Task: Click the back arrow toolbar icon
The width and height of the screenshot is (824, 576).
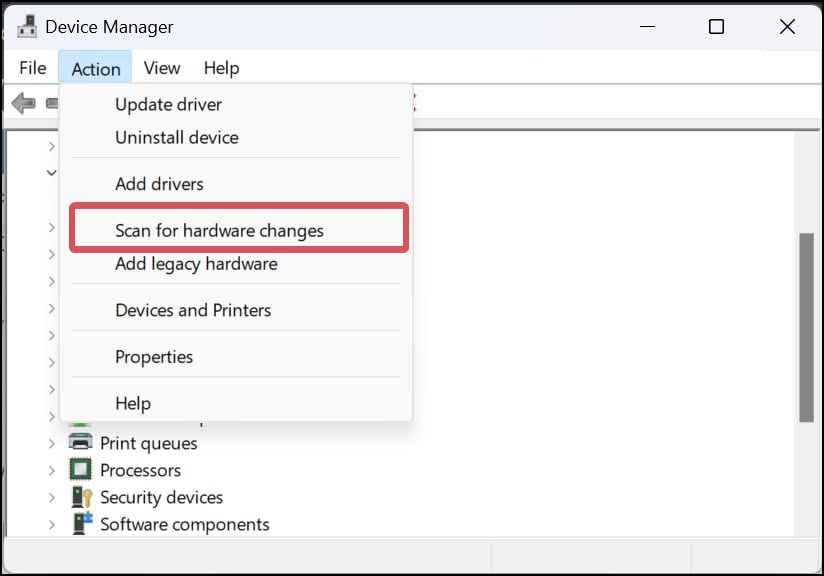Action: click(x=24, y=103)
